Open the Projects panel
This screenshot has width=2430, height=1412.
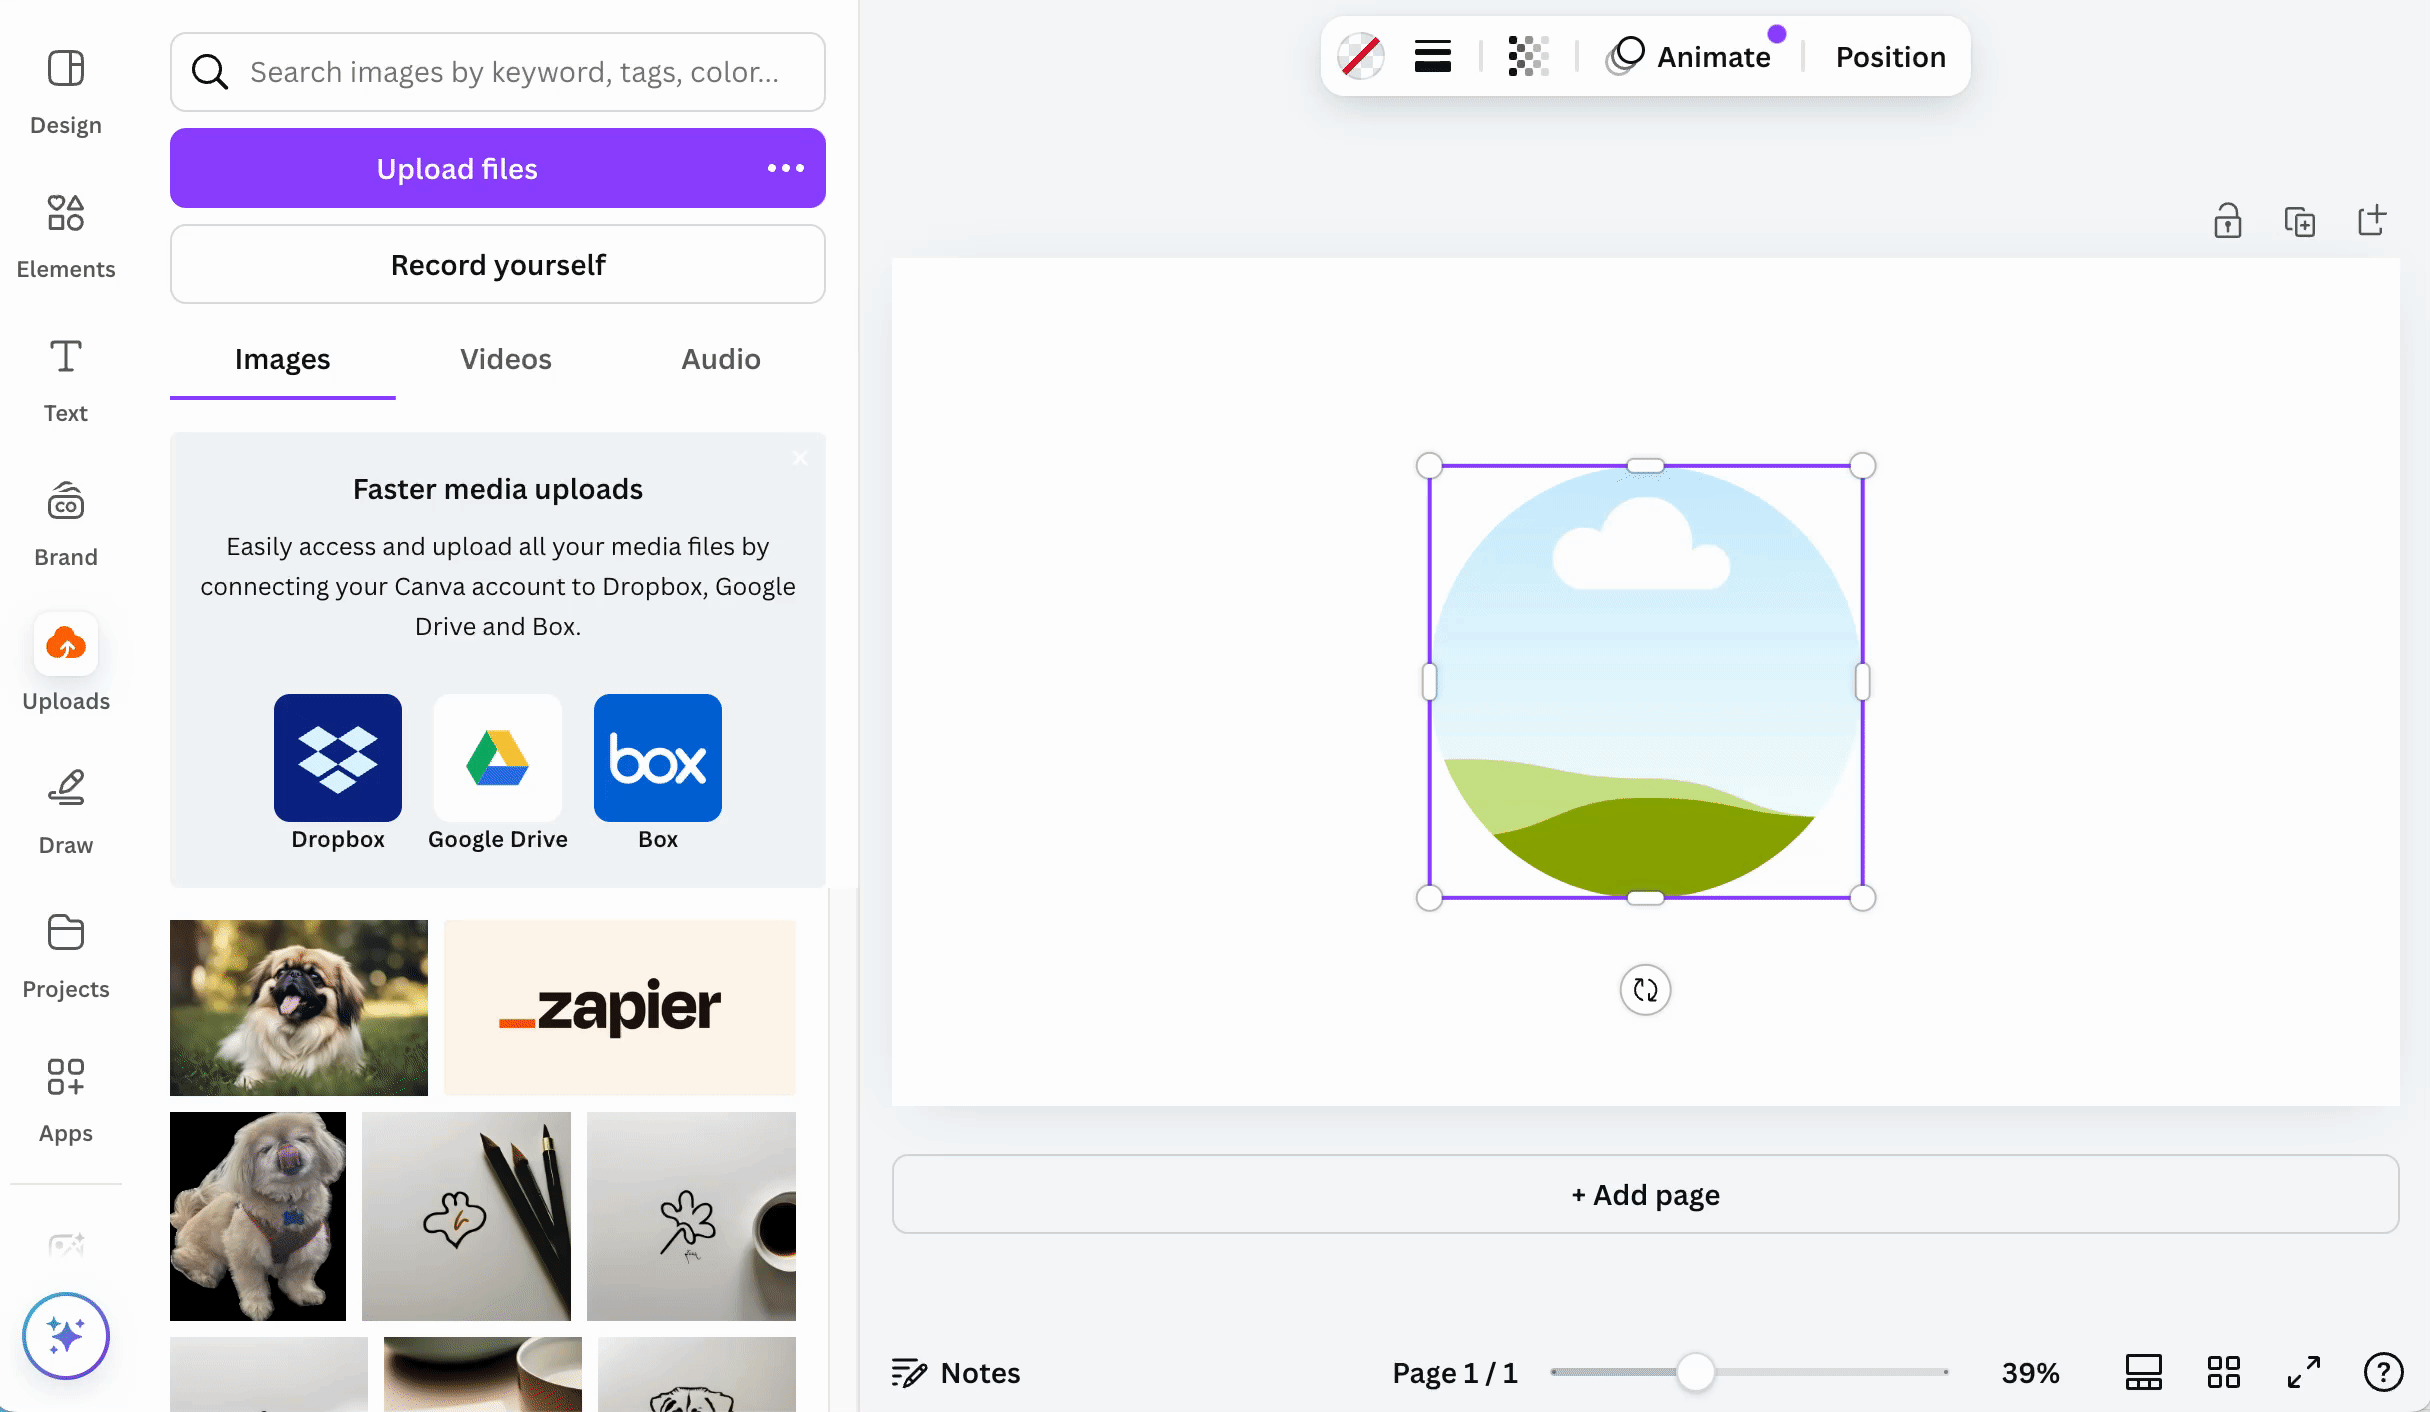click(x=65, y=956)
